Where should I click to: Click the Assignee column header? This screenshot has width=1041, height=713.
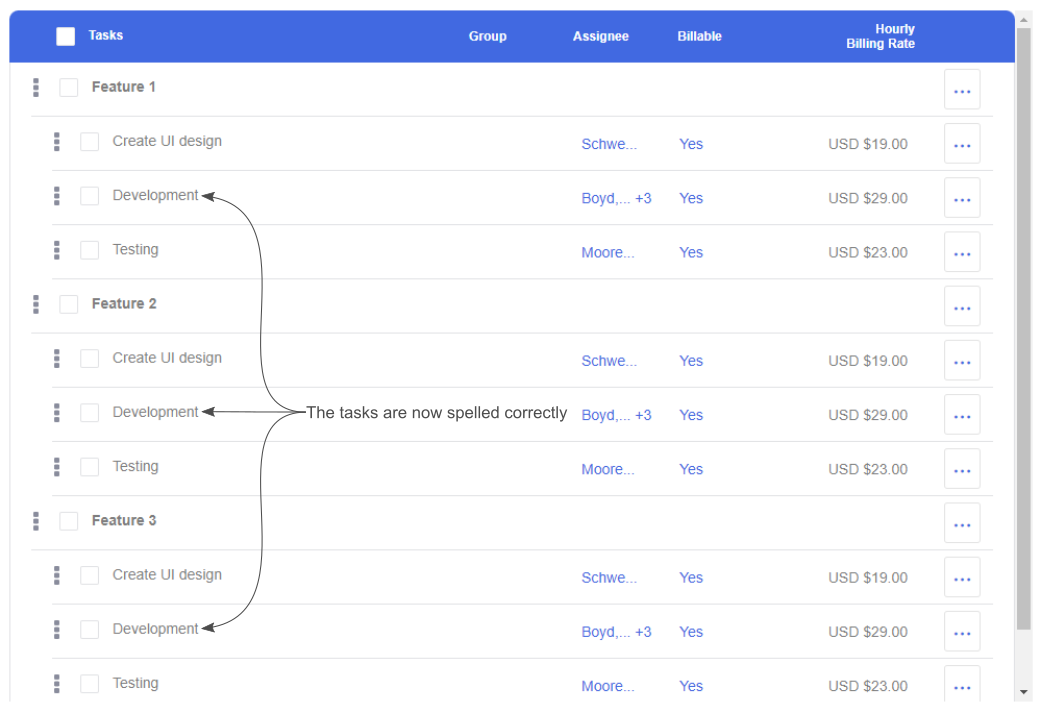coord(600,37)
